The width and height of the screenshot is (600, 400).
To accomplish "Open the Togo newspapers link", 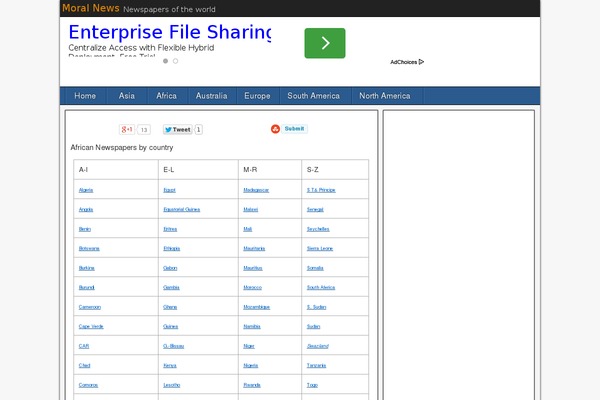I will click(x=312, y=385).
